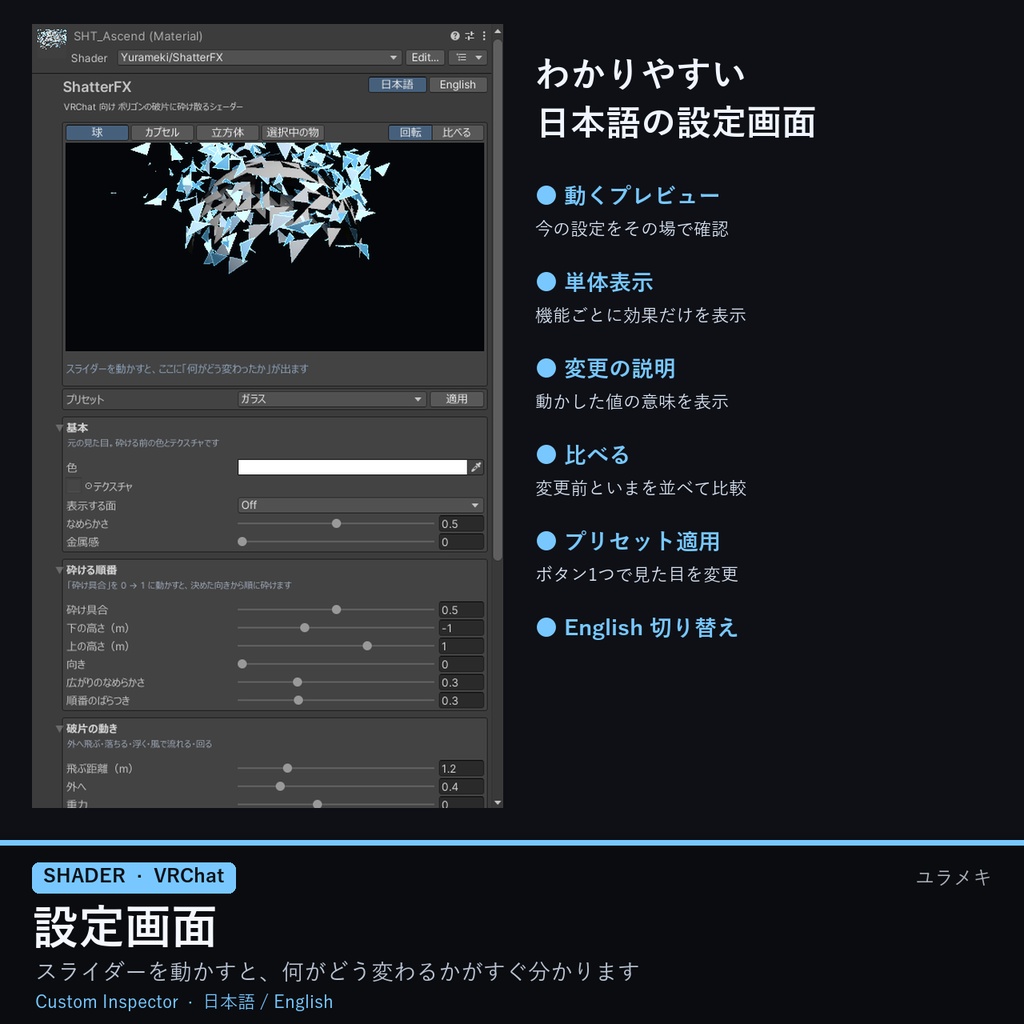Click the Custom Inspector footer text

[x=106, y=1002]
